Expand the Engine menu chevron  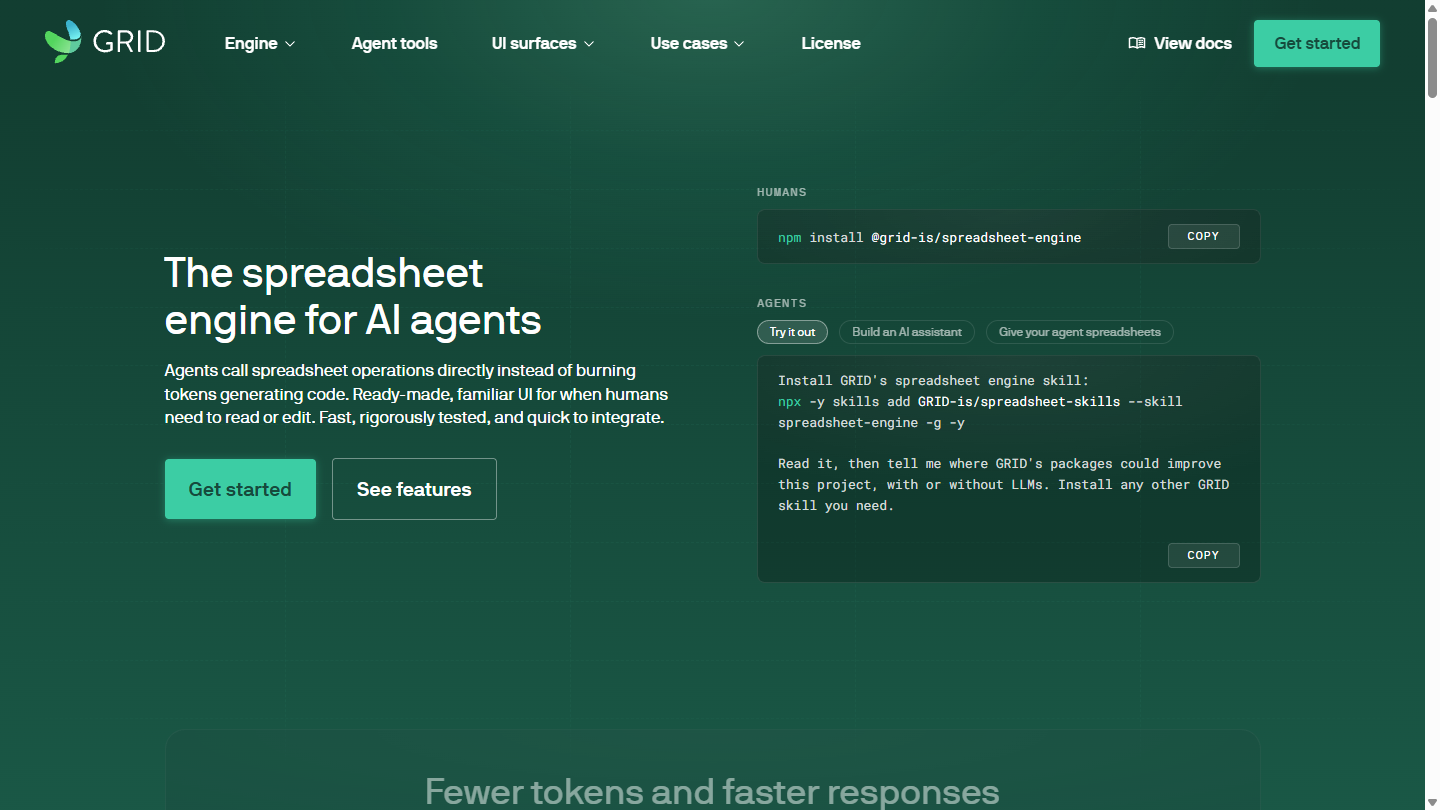pos(290,44)
